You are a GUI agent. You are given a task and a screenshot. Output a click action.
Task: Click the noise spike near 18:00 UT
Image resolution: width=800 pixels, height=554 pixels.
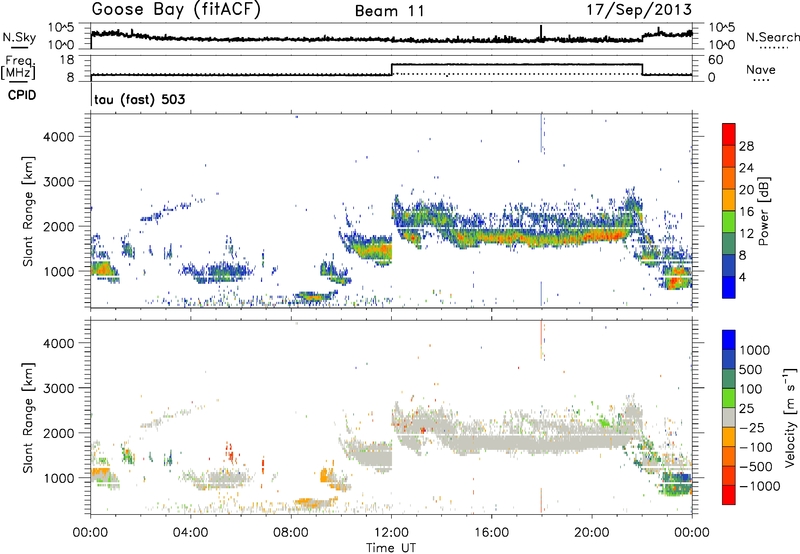tap(541, 32)
